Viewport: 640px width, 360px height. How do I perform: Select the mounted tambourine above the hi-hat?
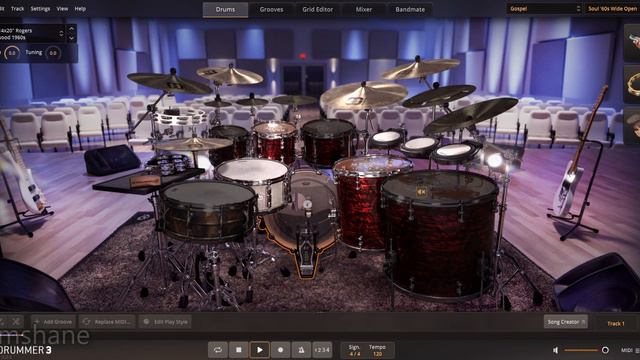tap(180, 117)
